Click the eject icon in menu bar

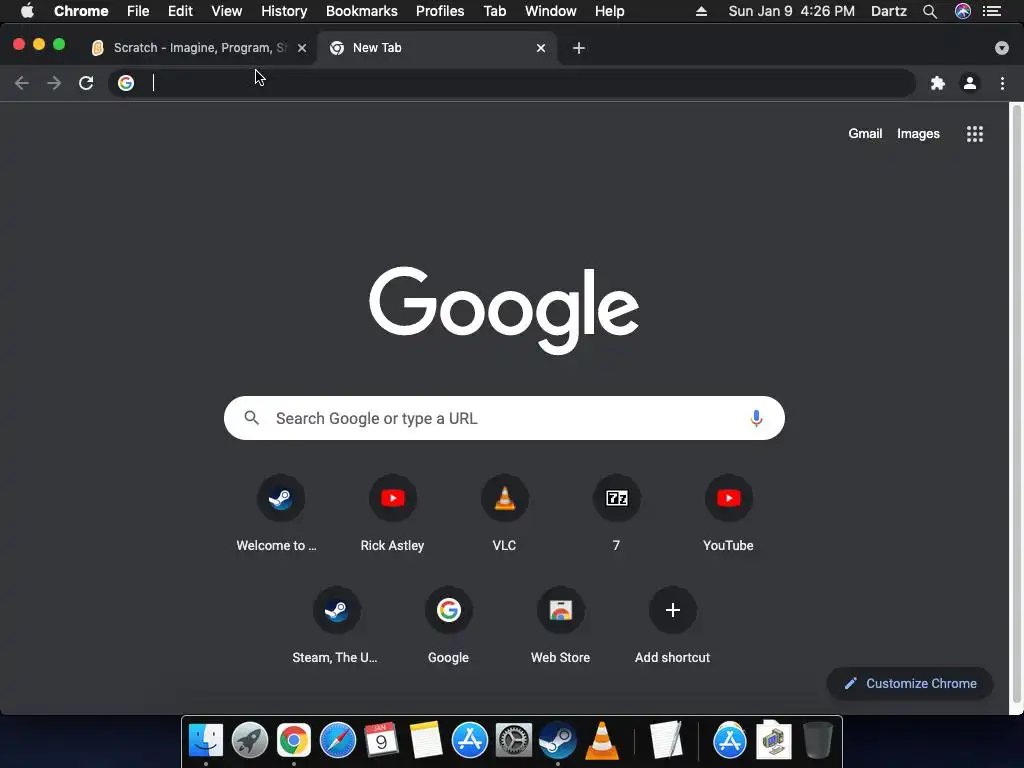coord(701,11)
